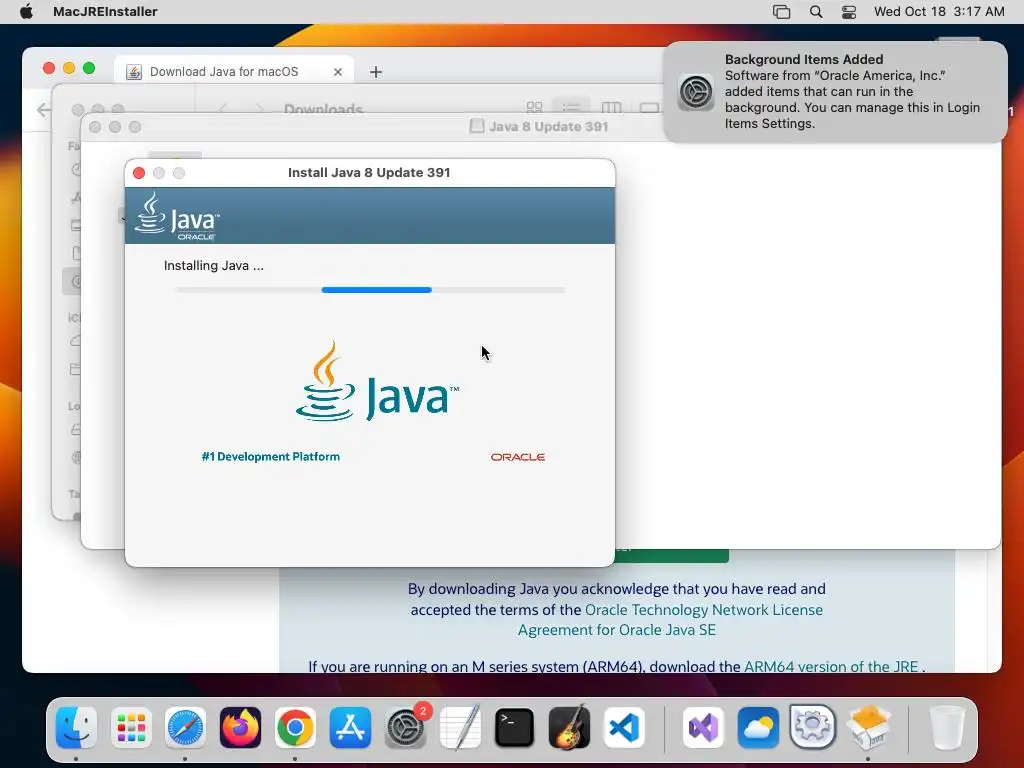Launch purple Visual Studio icon in Dock
The height and width of the screenshot is (768, 1024).
point(703,728)
